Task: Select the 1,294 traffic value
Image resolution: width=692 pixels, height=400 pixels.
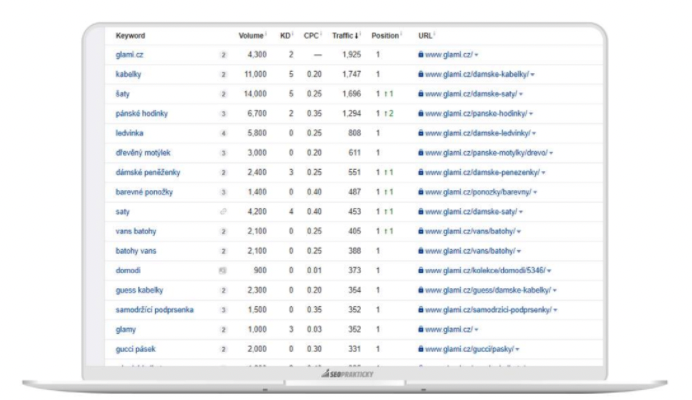Action: pyautogui.click(x=351, y=113)
